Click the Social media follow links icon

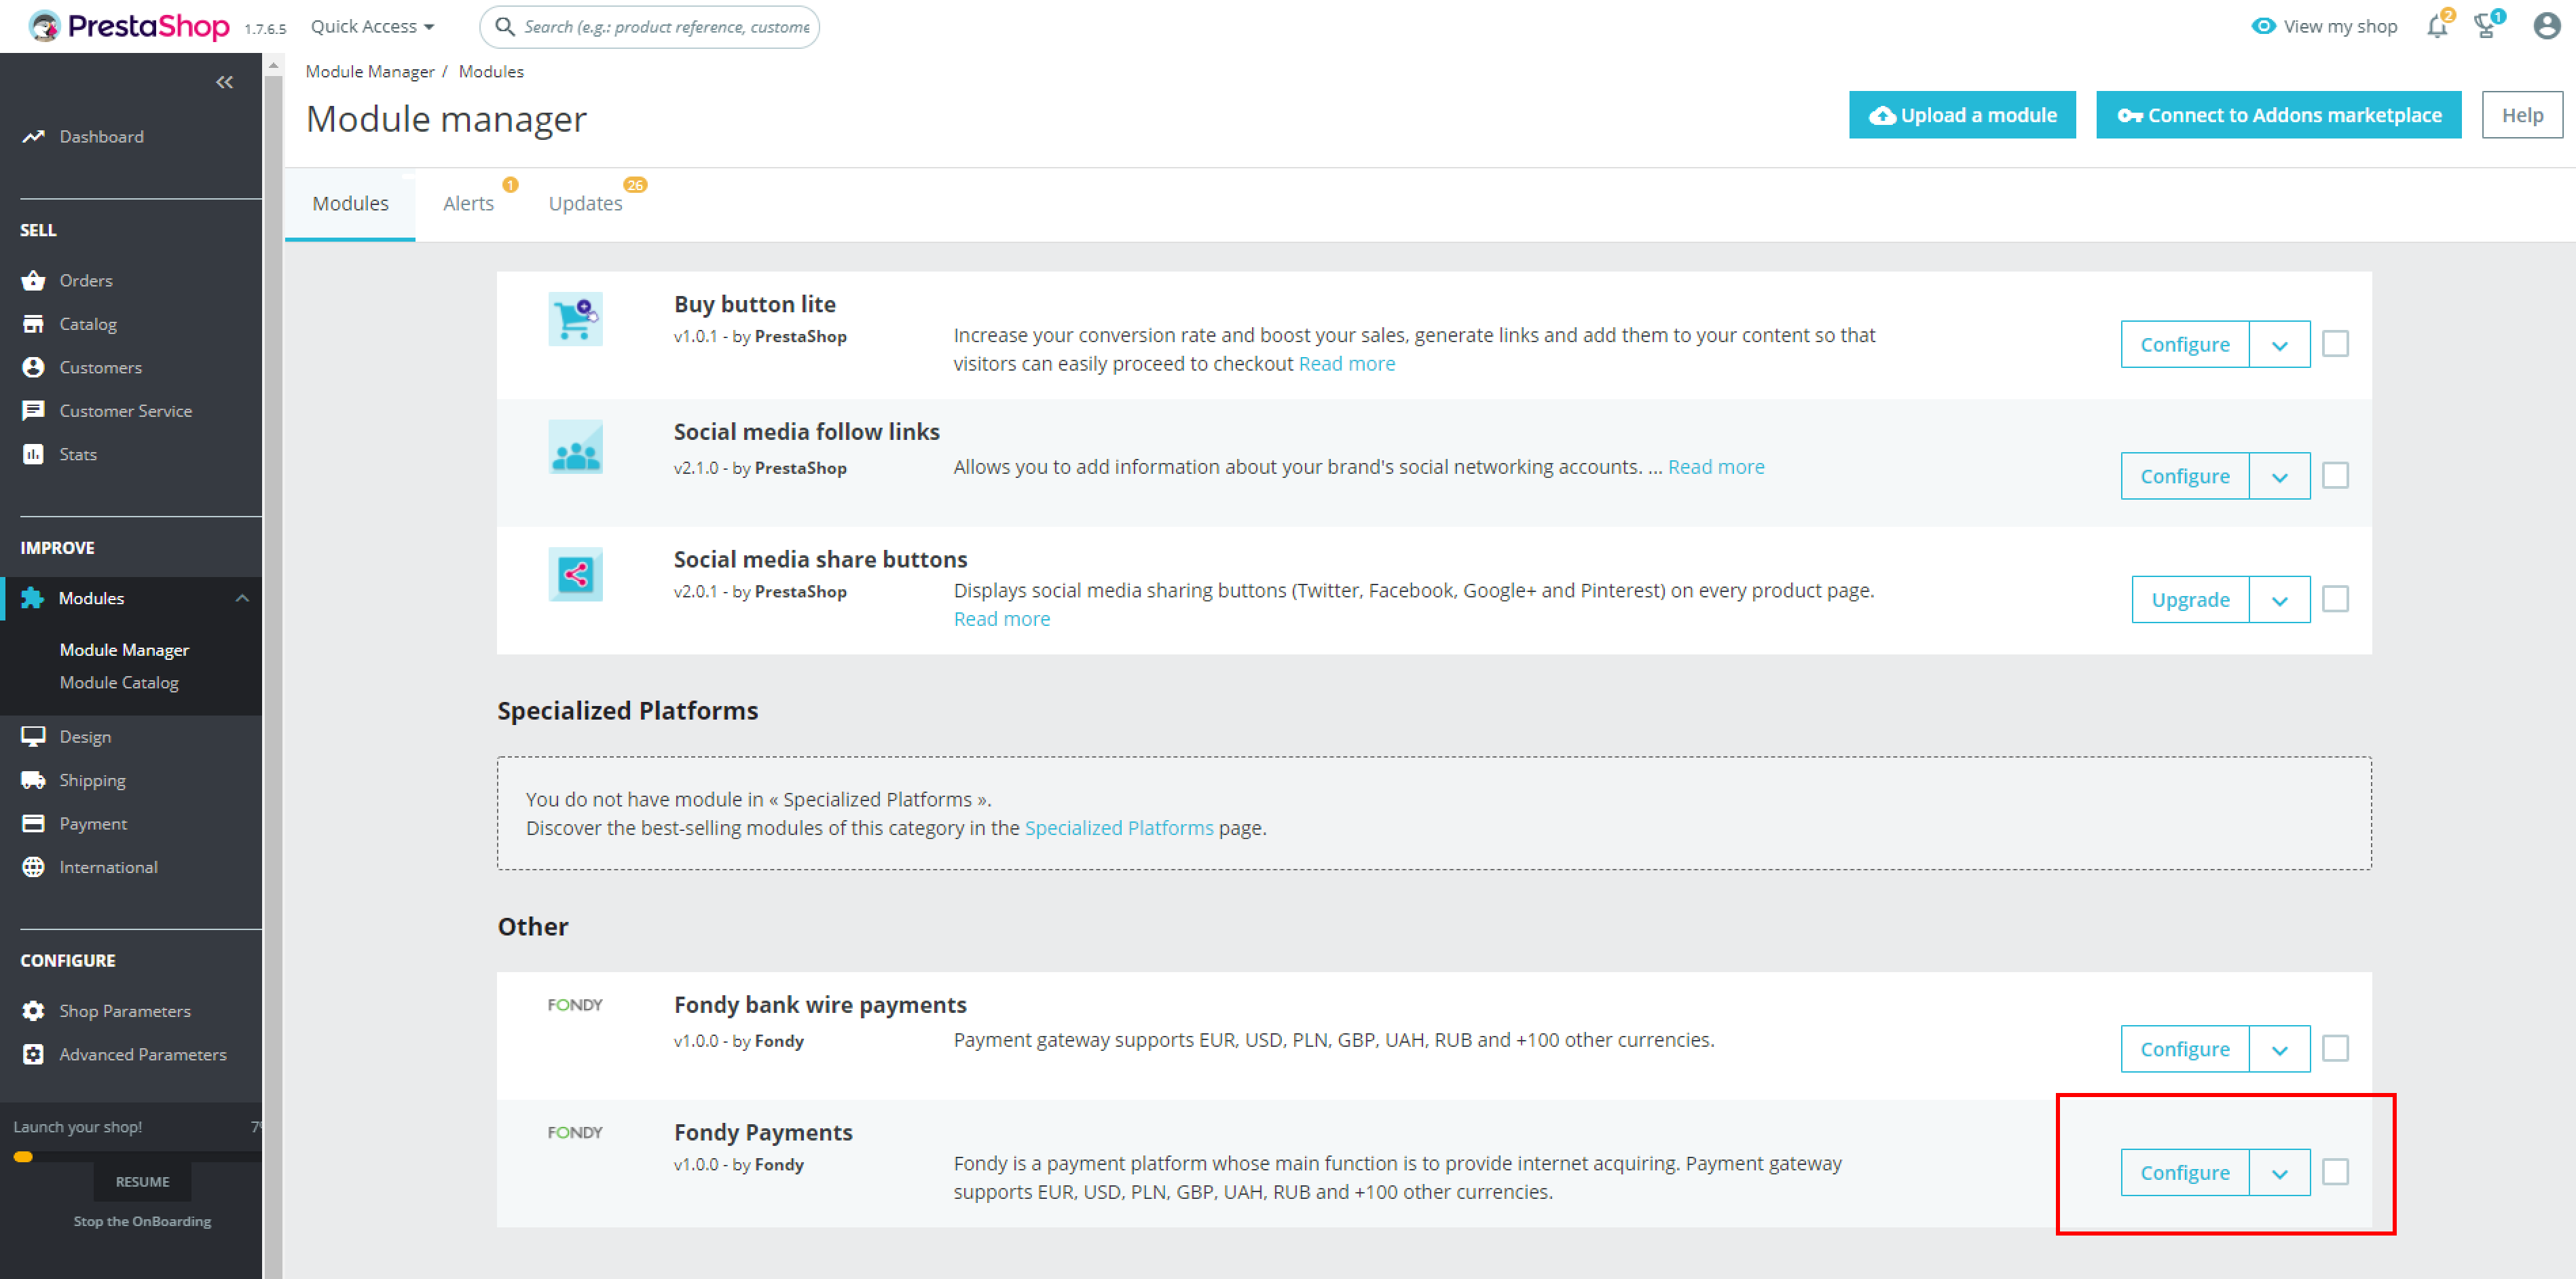point(575,446)
